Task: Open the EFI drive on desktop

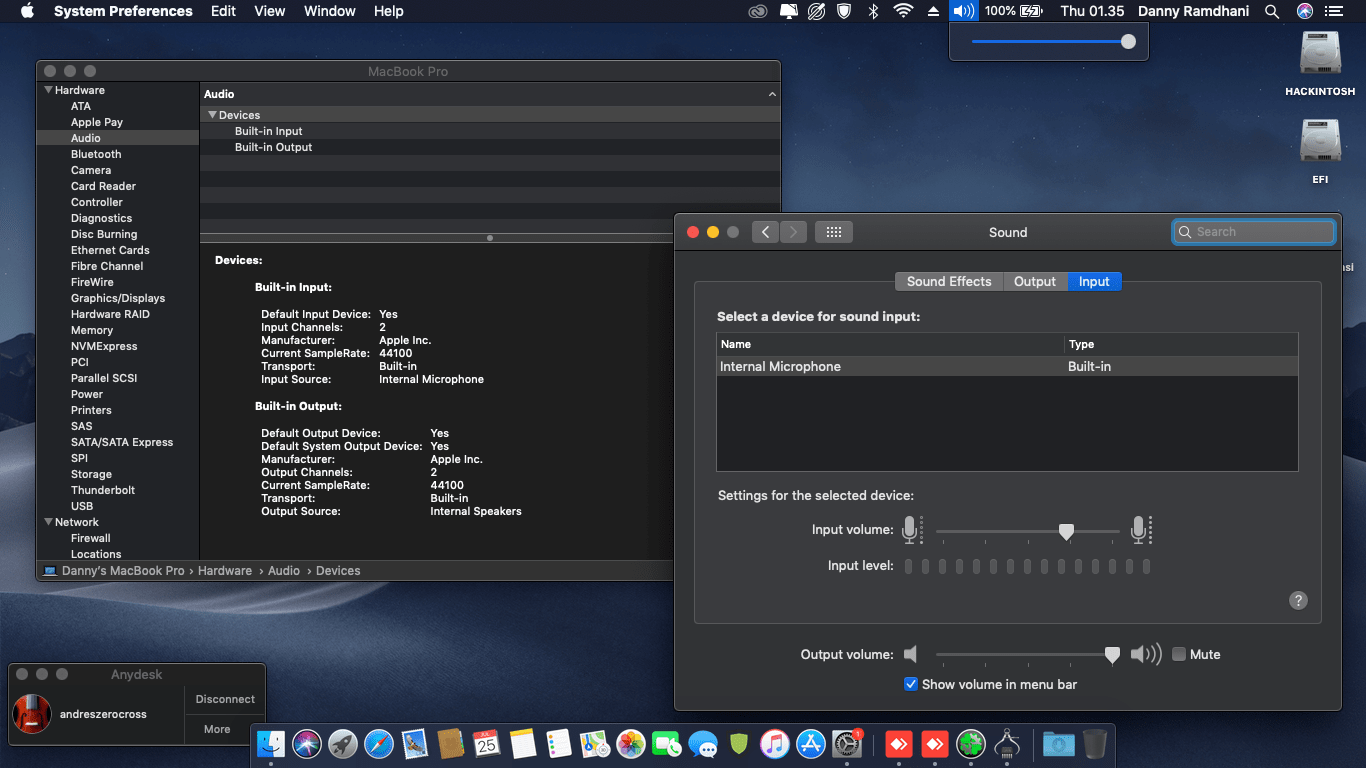Action: [1320, 151]
